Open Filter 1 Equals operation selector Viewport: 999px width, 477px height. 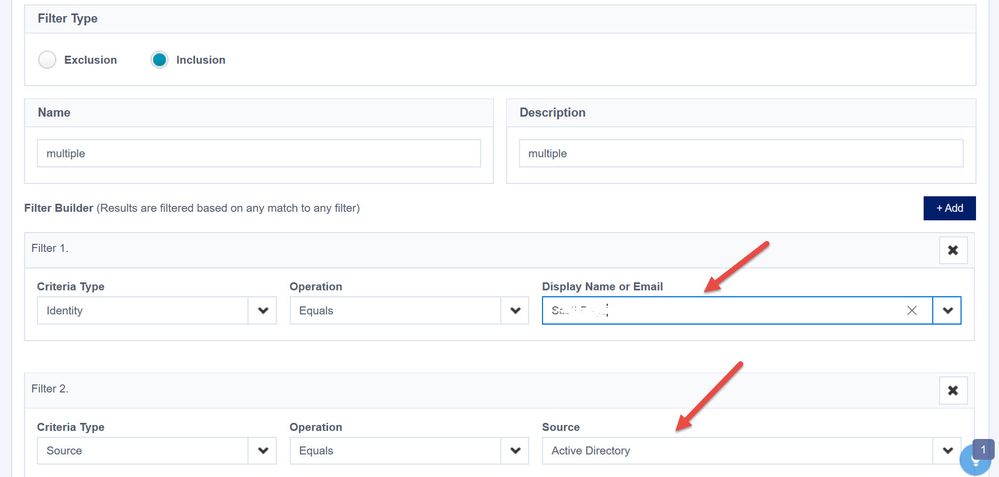click(395, 311)
